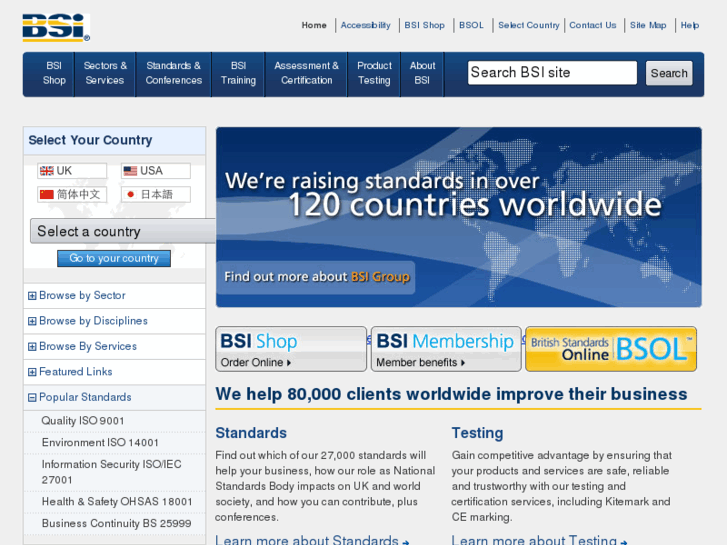The image size is (727, 545).
Task: Click the Search BSI site field
Action: (552, 73)
